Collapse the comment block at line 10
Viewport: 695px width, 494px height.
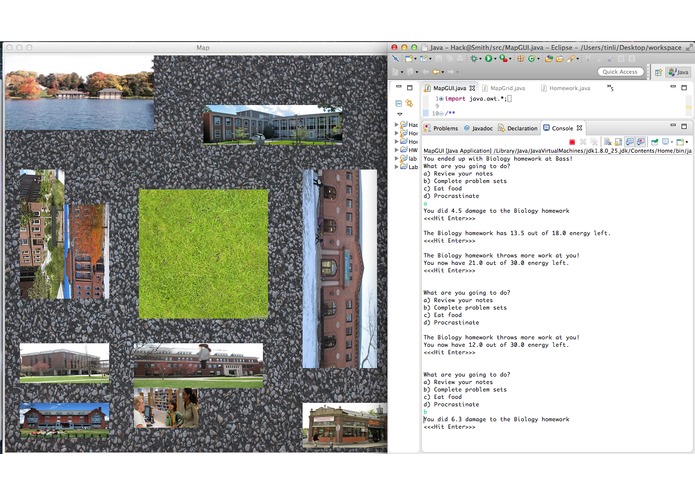pyautogui.click(x=441, y=113)
